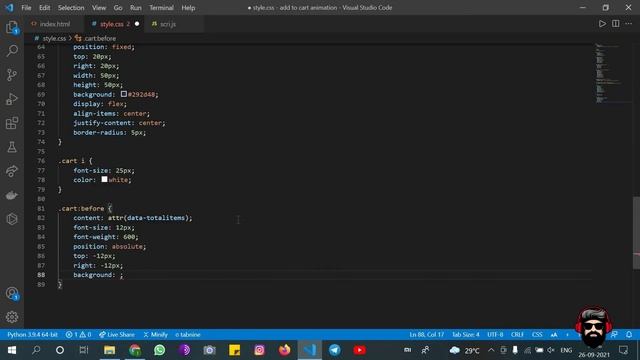Change the CRLF end of line sequence
The height and width of the screenshot is (360, 640).
[x=517, y=334]
